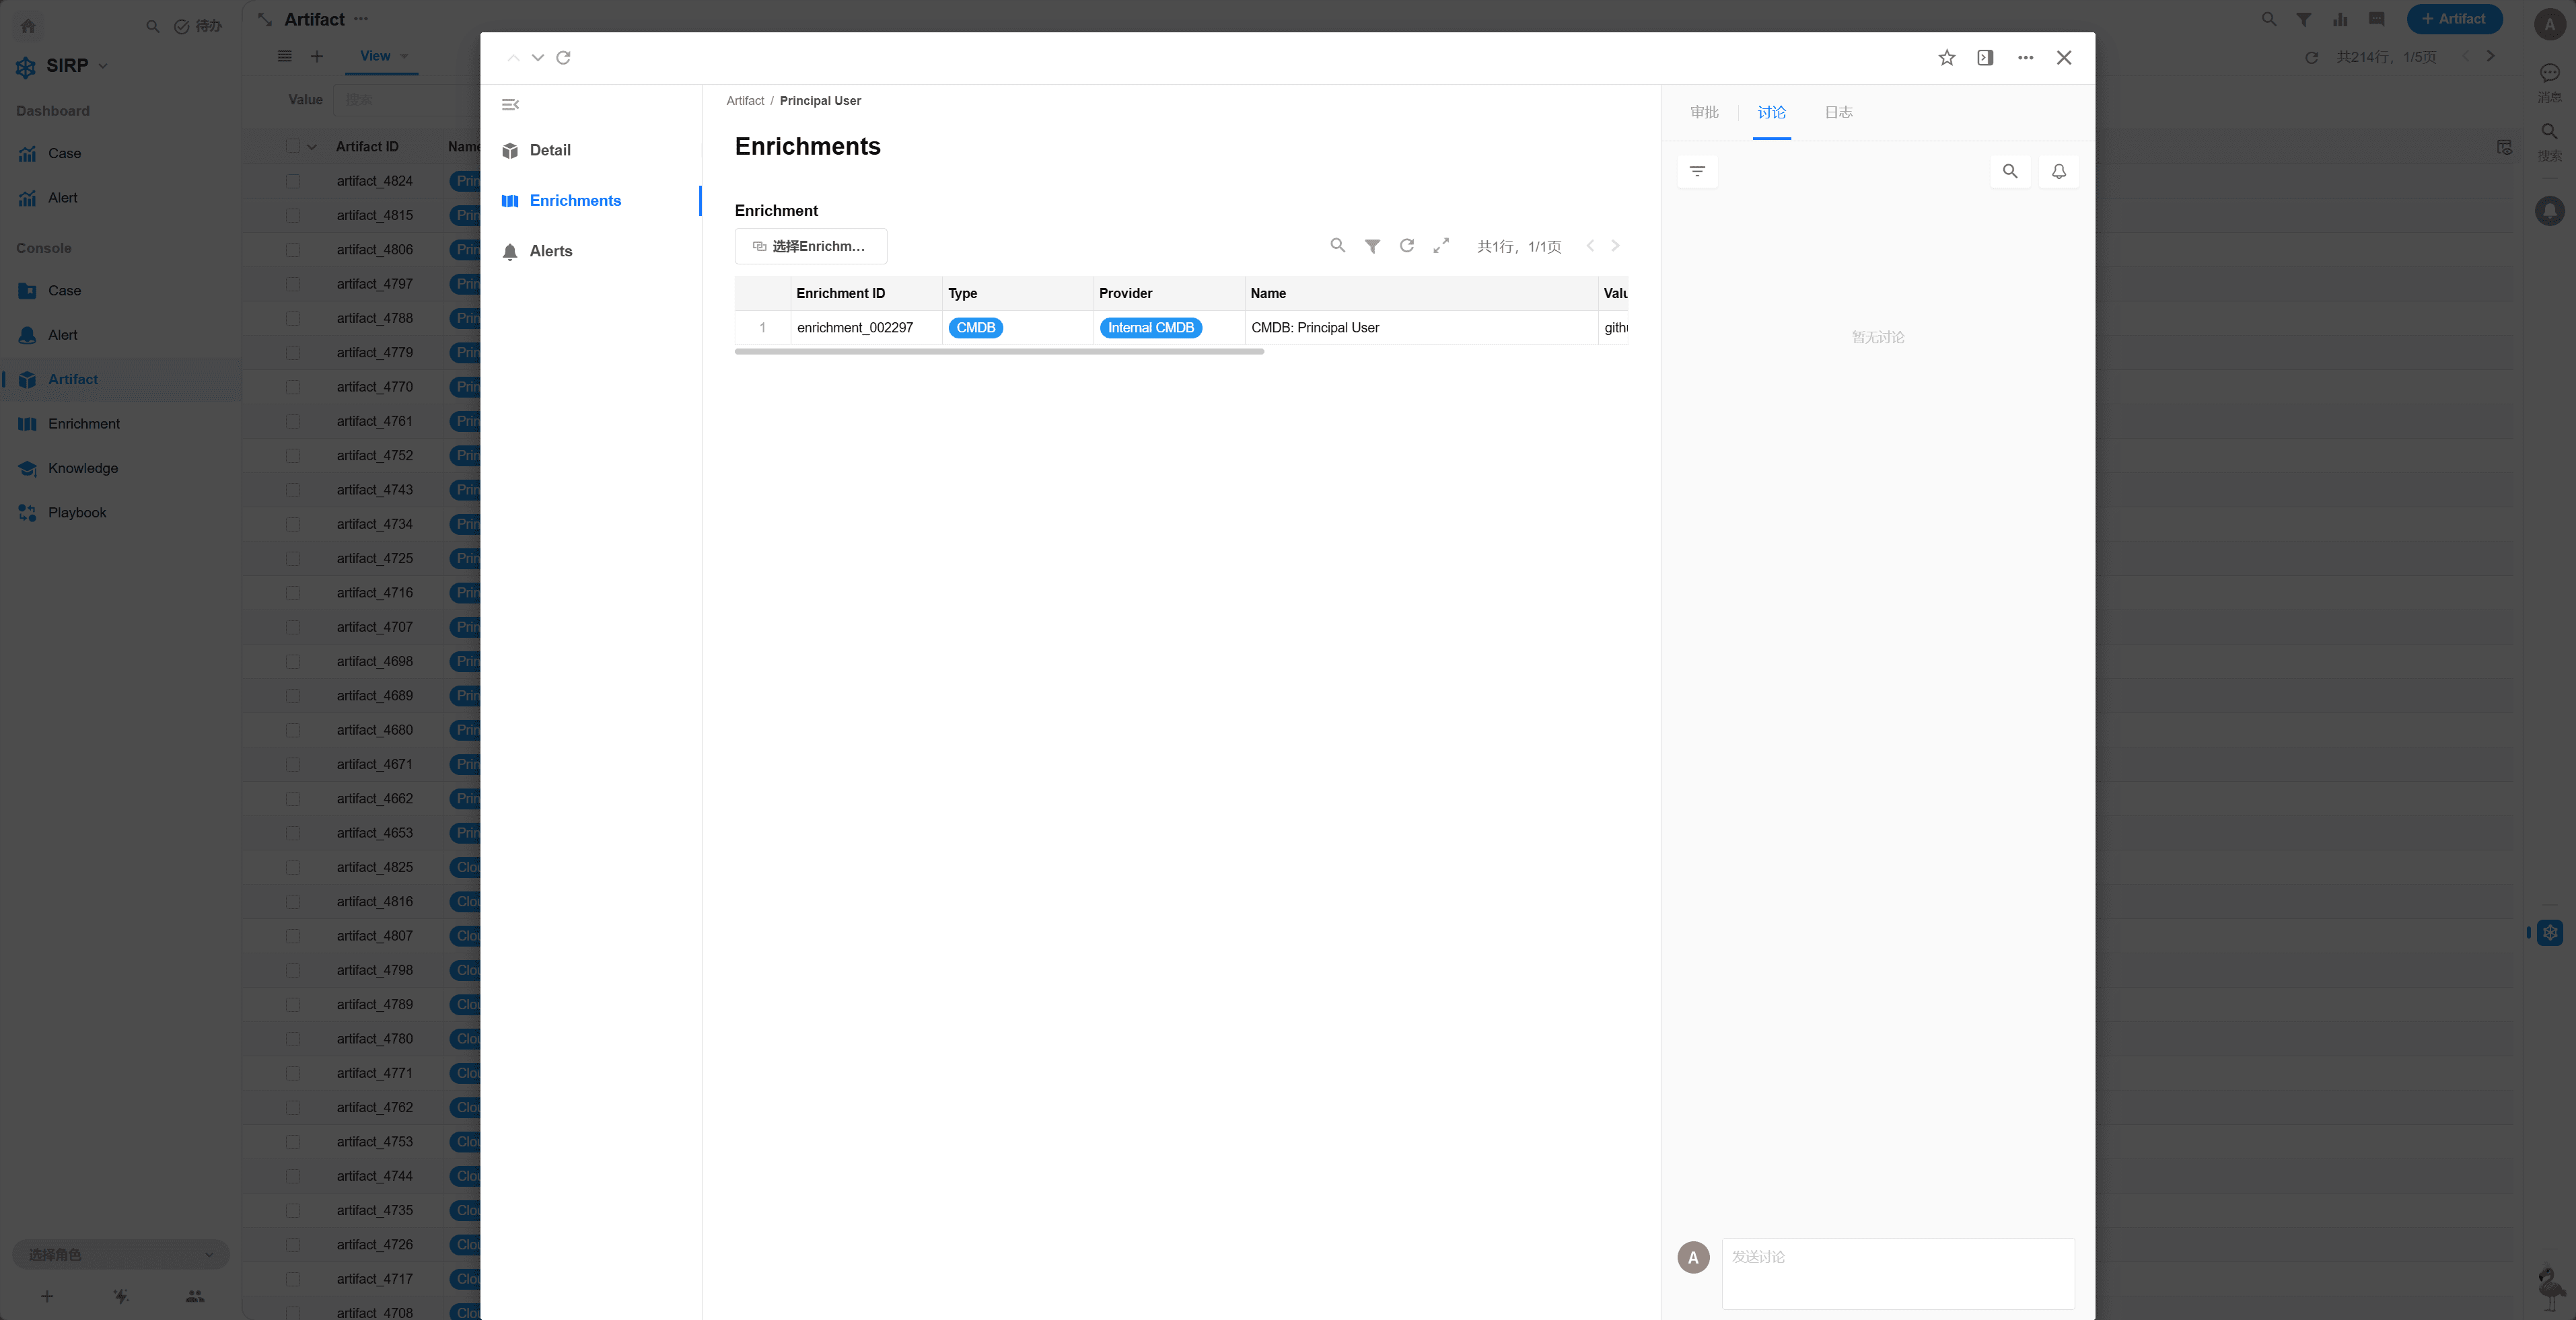Open the Alerts section

click(591, 252)
